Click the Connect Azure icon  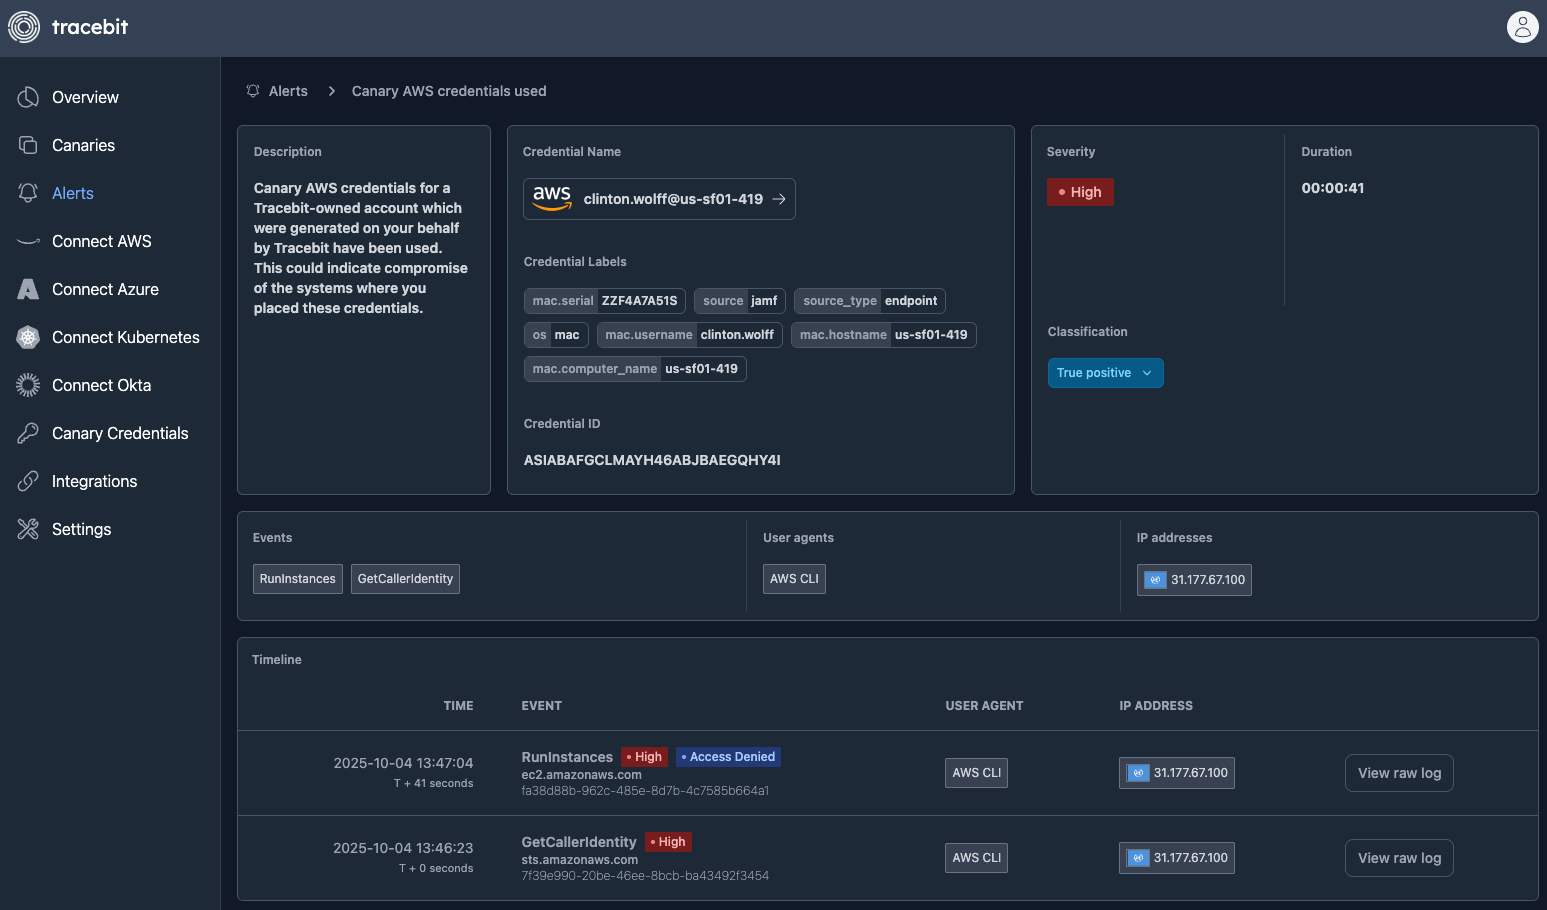click(28, 289)
